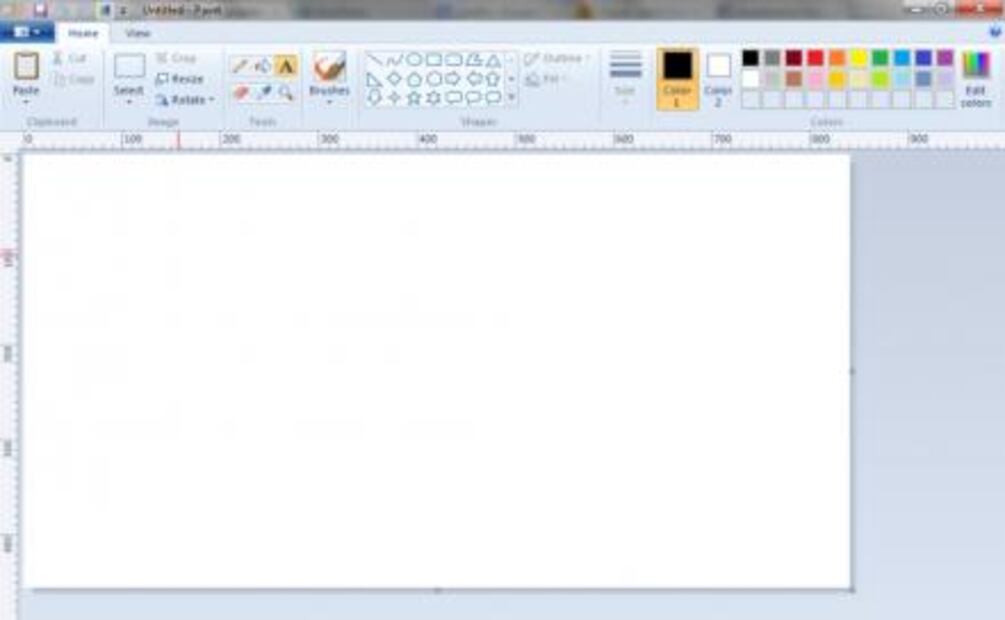Select the Pencil tool
Viewport: 1005px width, 620px height.
click(x=240, y=67)
